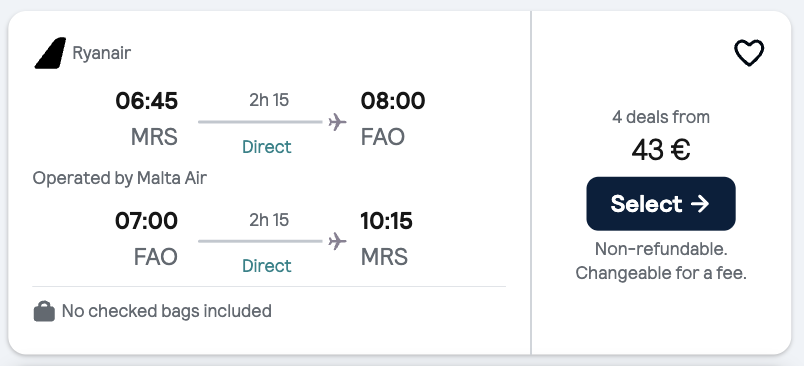
Task: Click the Ryanair tail logo icon
Action: (x=50, y=53)
